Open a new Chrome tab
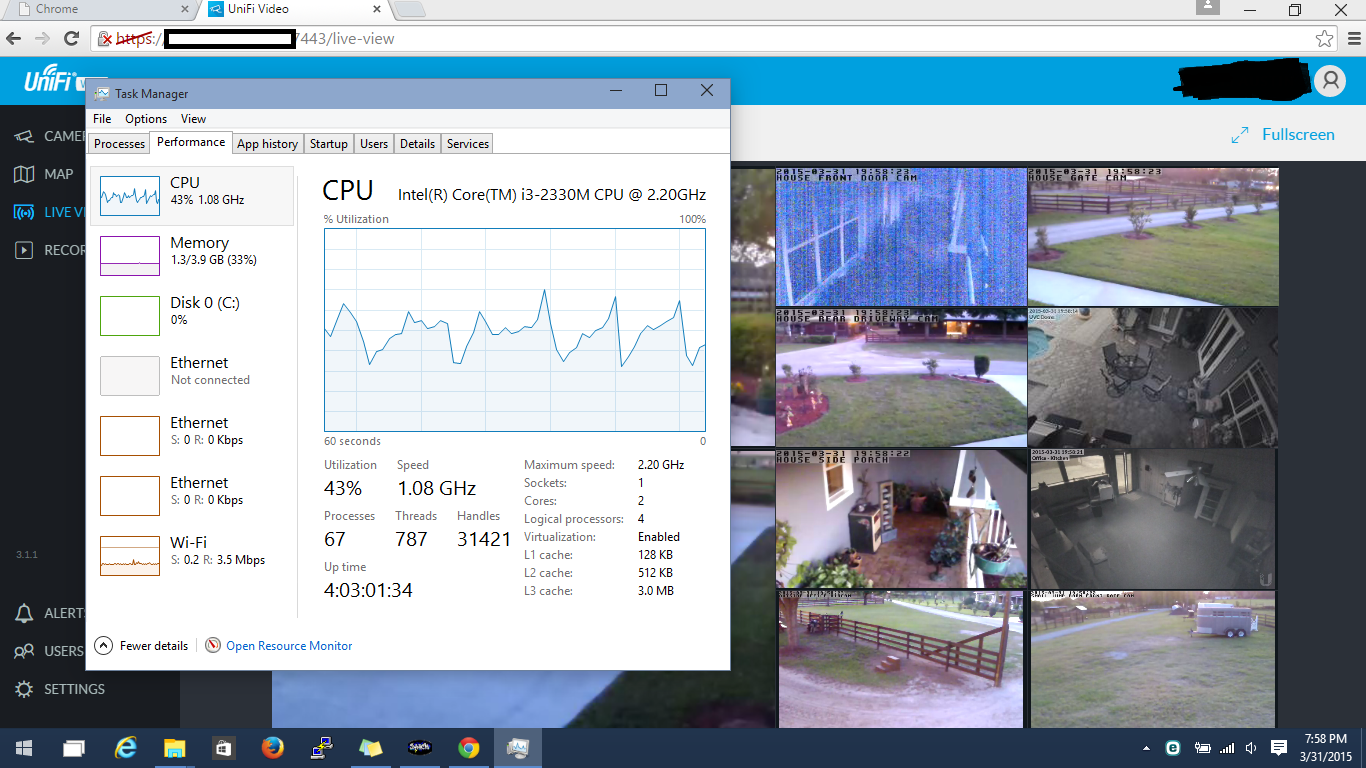Viewport: 1366px width, 768px height. pyautogui.click(x=410, y=10)
